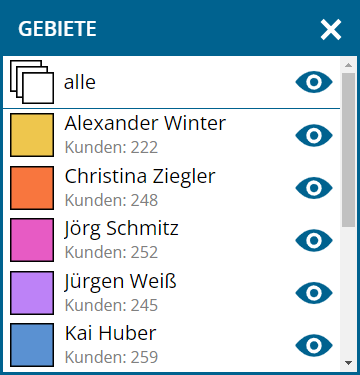Click the eye icon beside Kai Huber

[x=314, y=345]
